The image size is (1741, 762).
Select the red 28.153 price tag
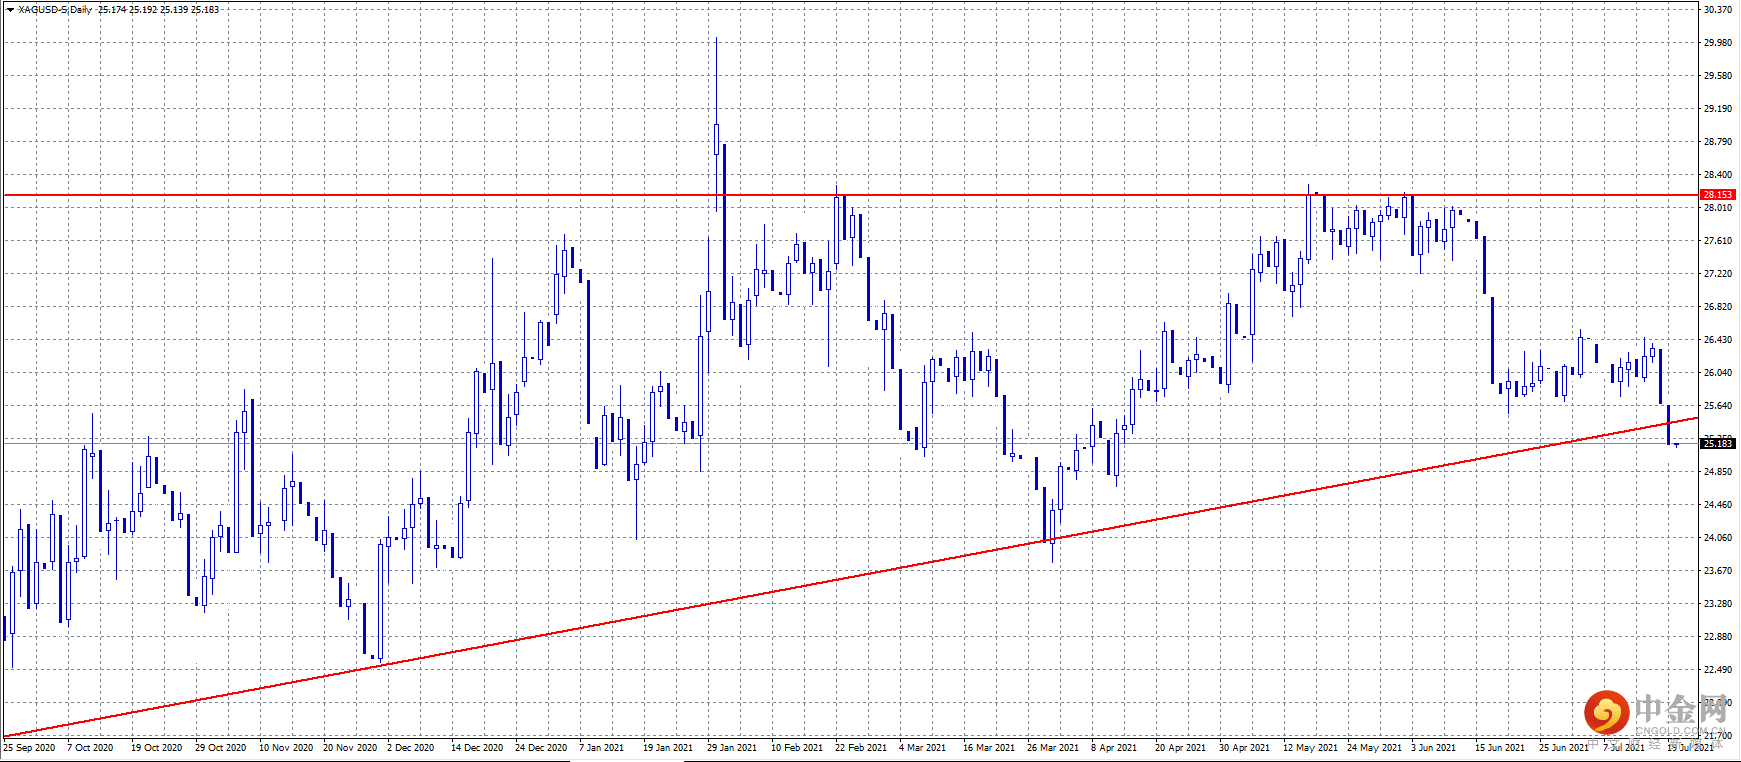1718,195
